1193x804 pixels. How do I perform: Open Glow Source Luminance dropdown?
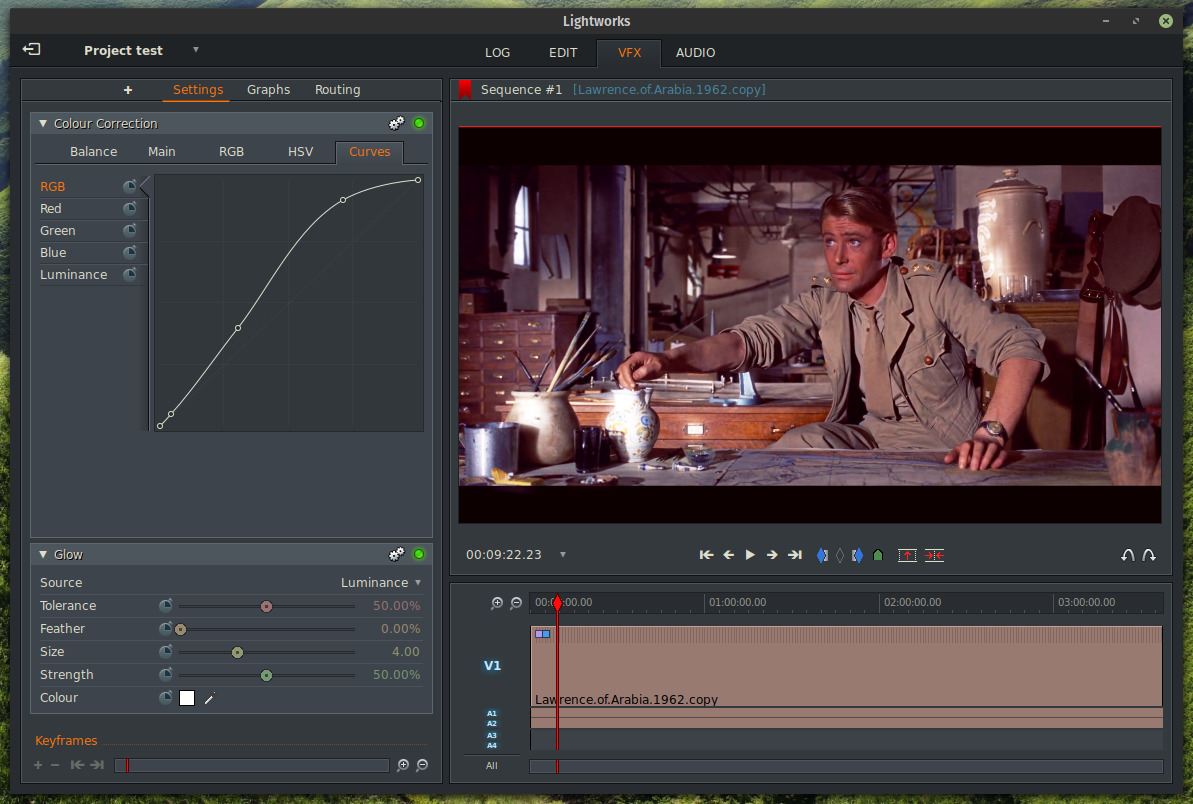pos(380,583)
